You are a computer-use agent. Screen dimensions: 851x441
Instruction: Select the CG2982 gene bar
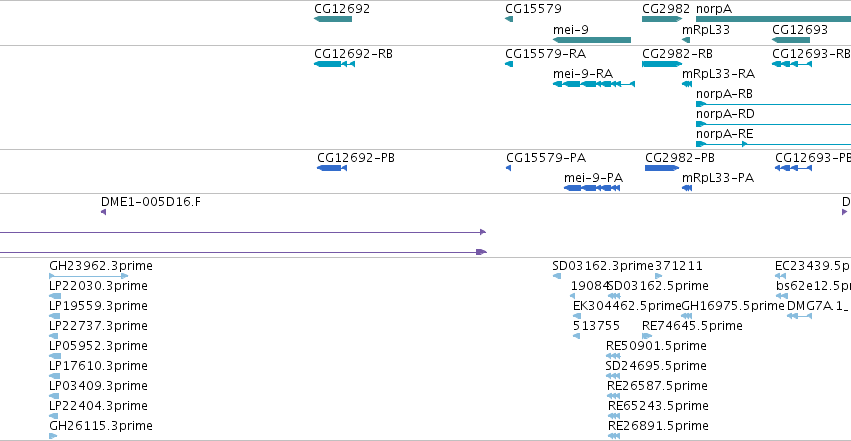pyautogui.click(x=662, y=19)
